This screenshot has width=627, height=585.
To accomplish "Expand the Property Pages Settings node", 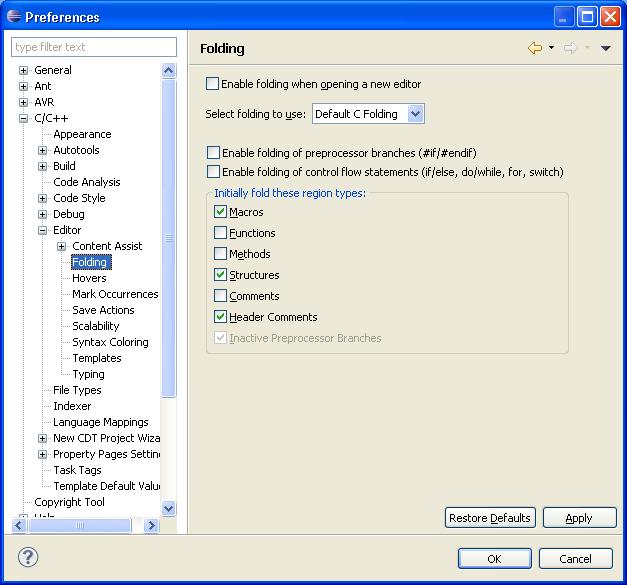I will [42, 454].
